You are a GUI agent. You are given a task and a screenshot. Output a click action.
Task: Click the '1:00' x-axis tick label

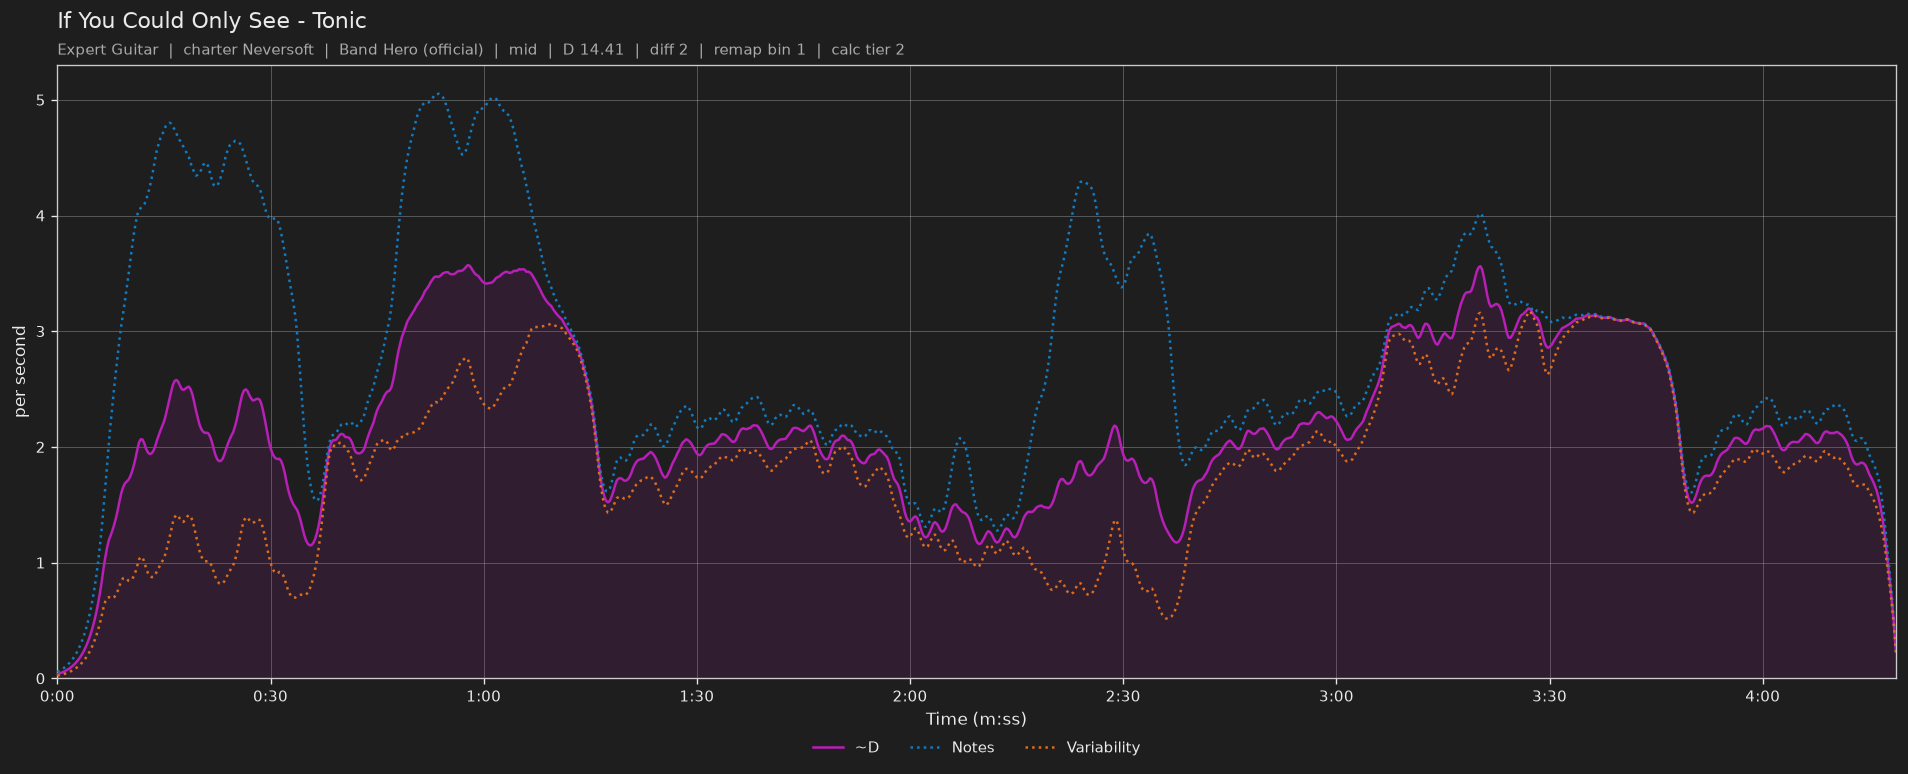[x=483, y=696]
